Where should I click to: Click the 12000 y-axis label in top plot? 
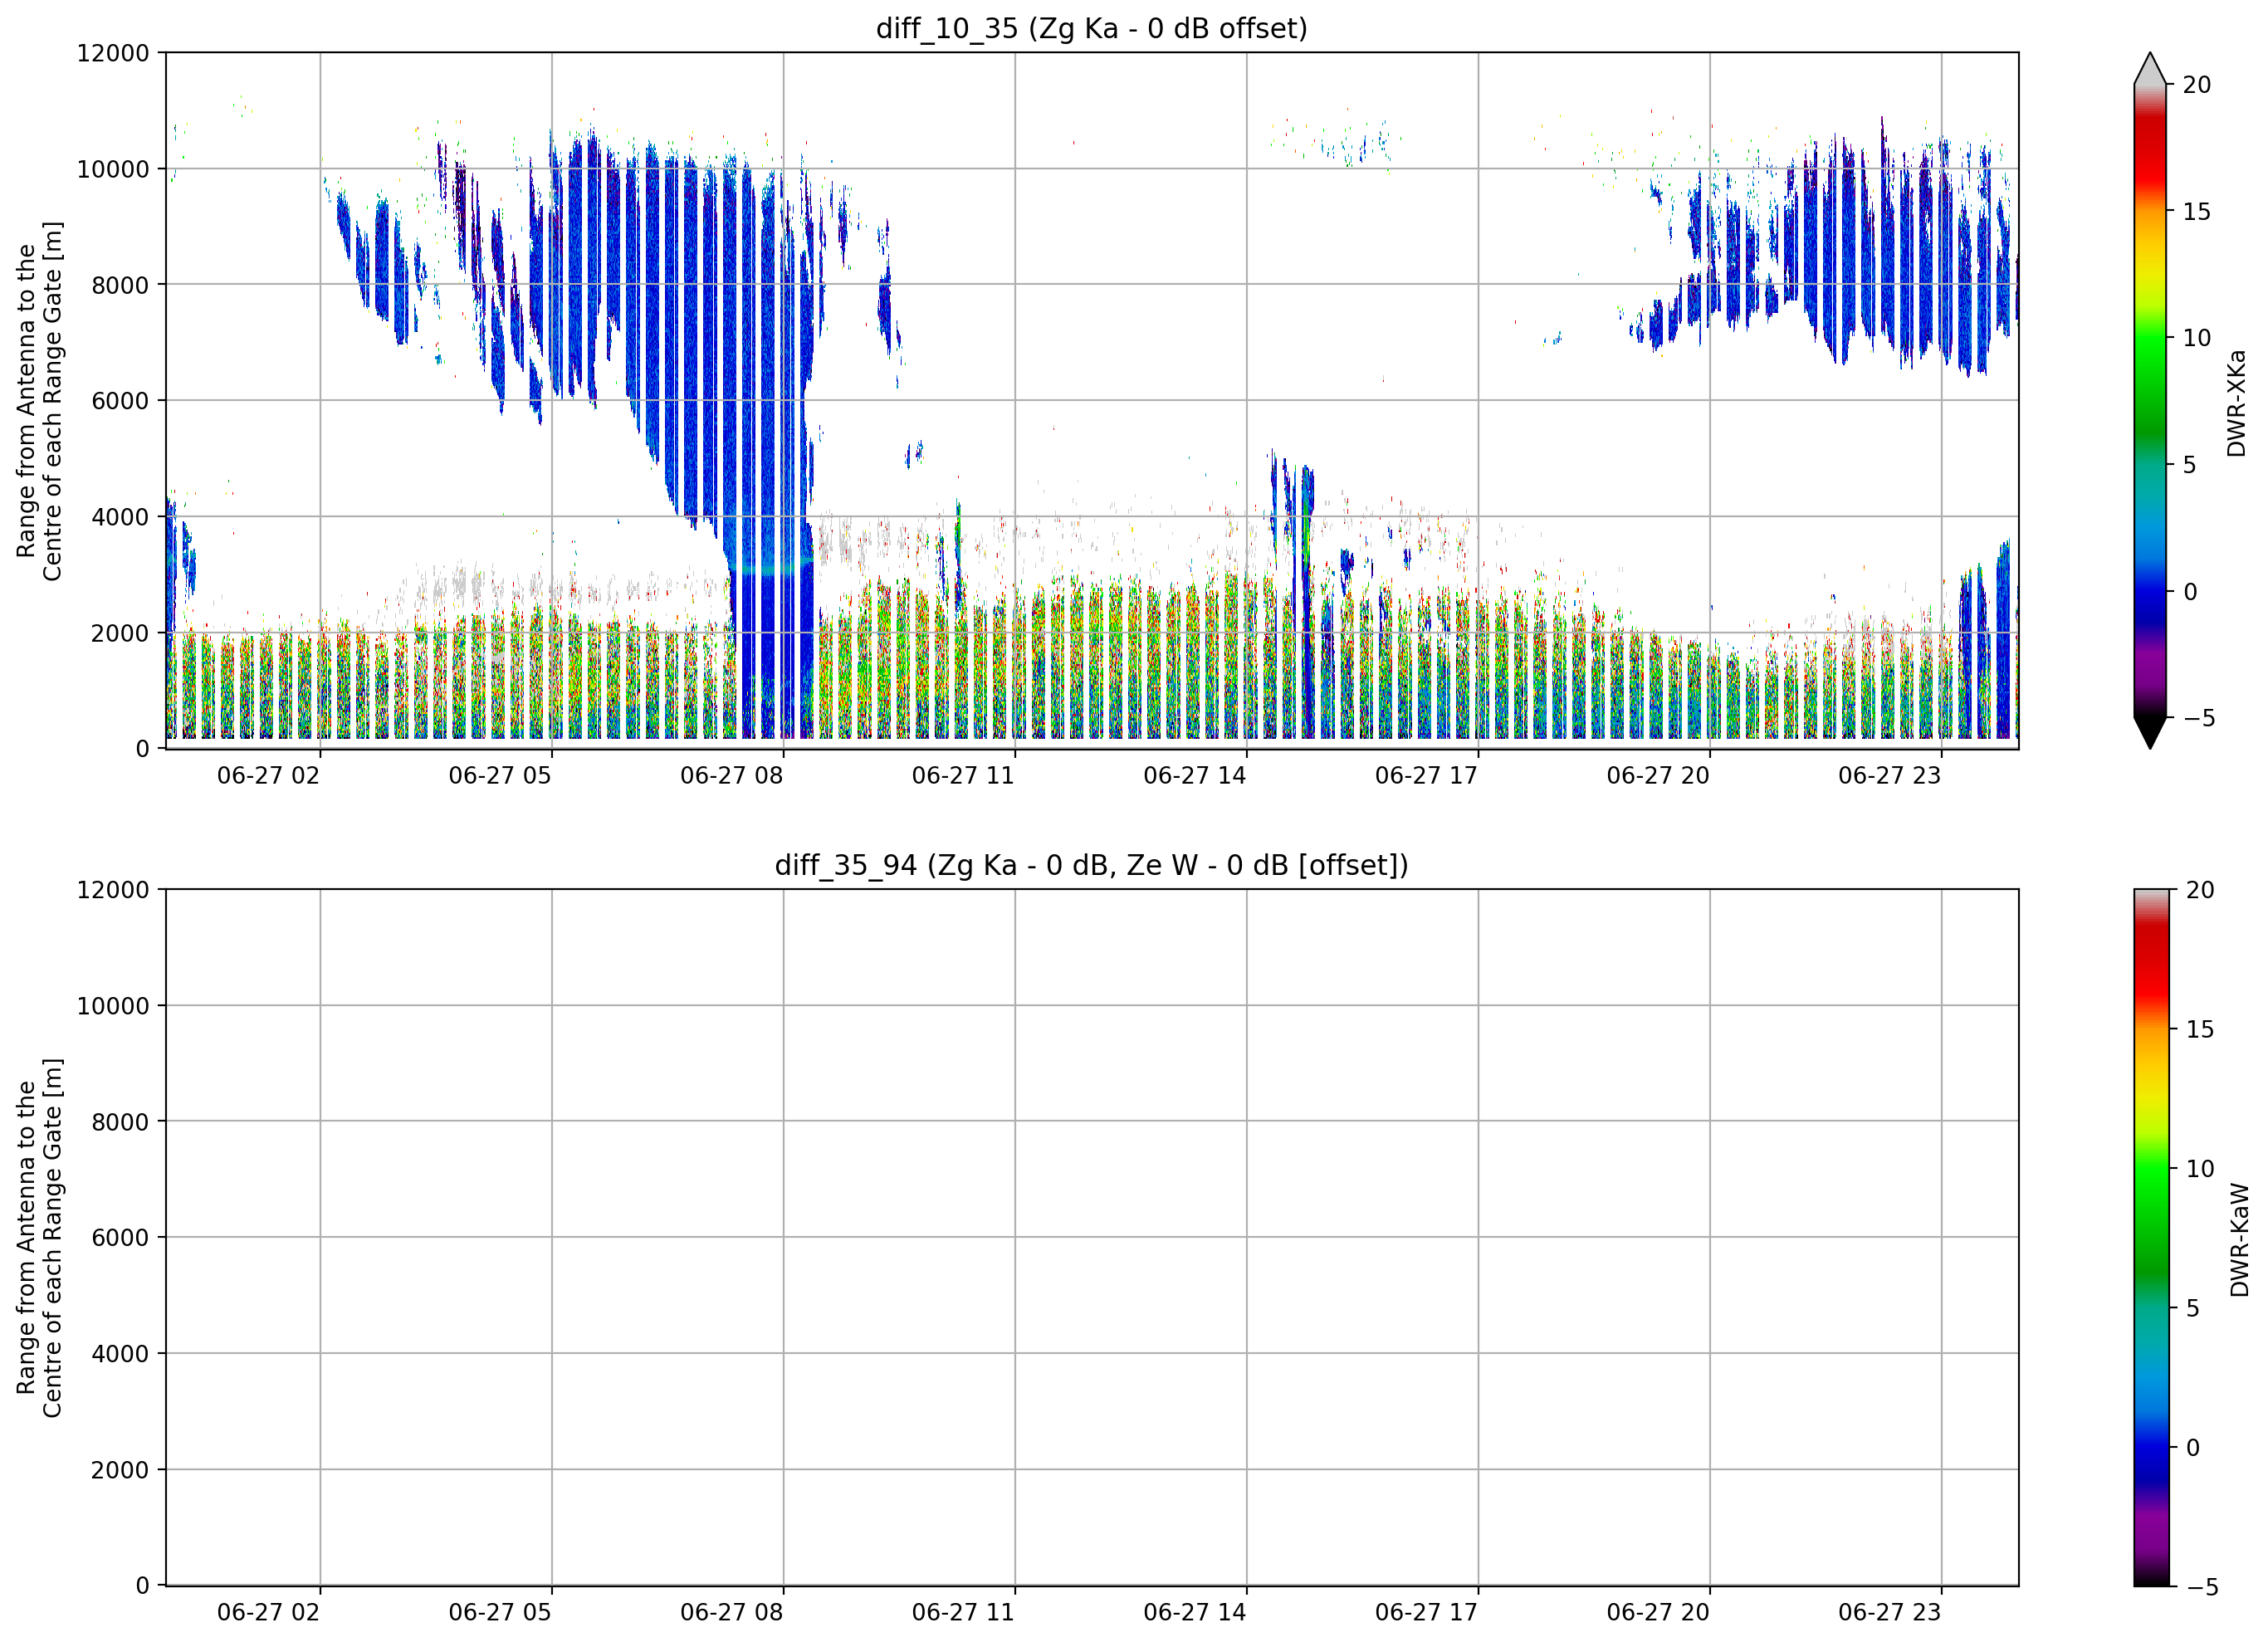(113, 53)
